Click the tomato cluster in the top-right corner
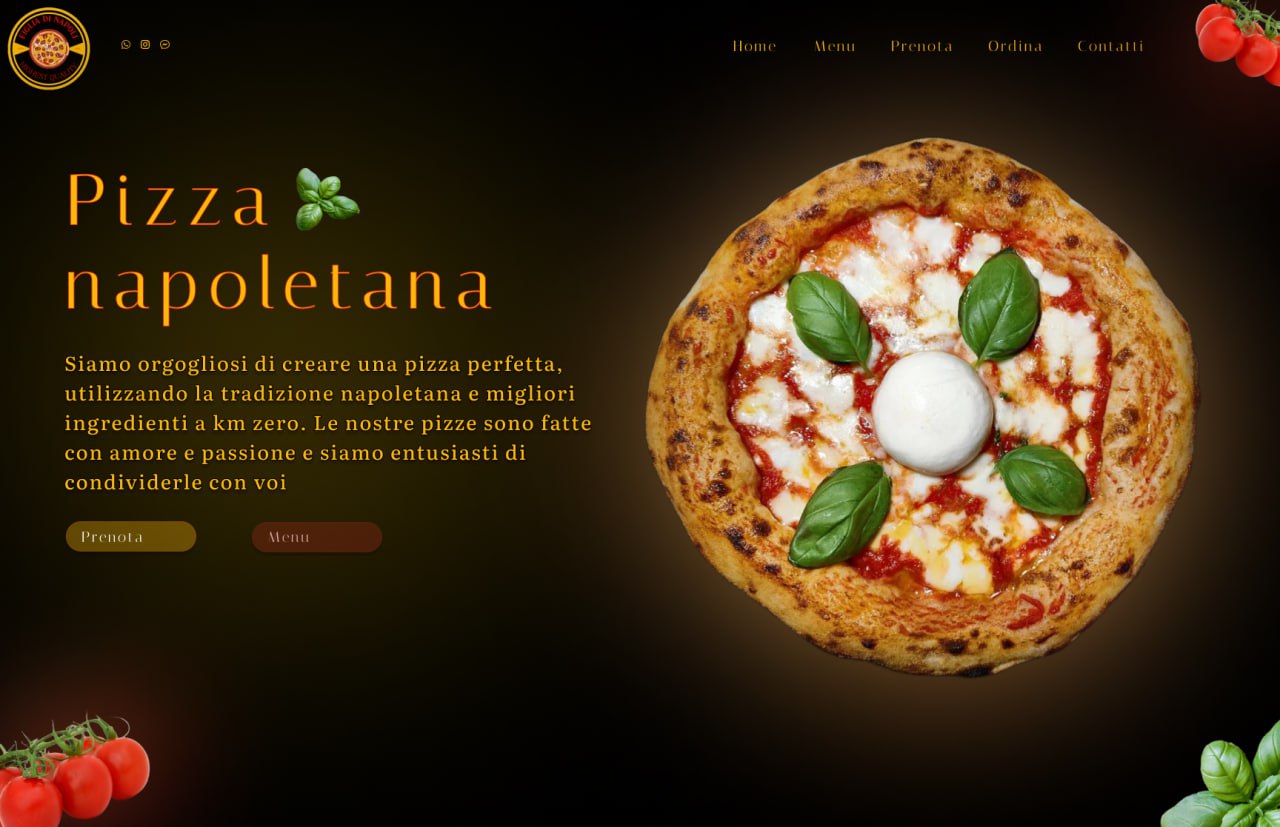Image resolution: width=1280 pixels, height=827 pixels. [x=1239, y=40]
